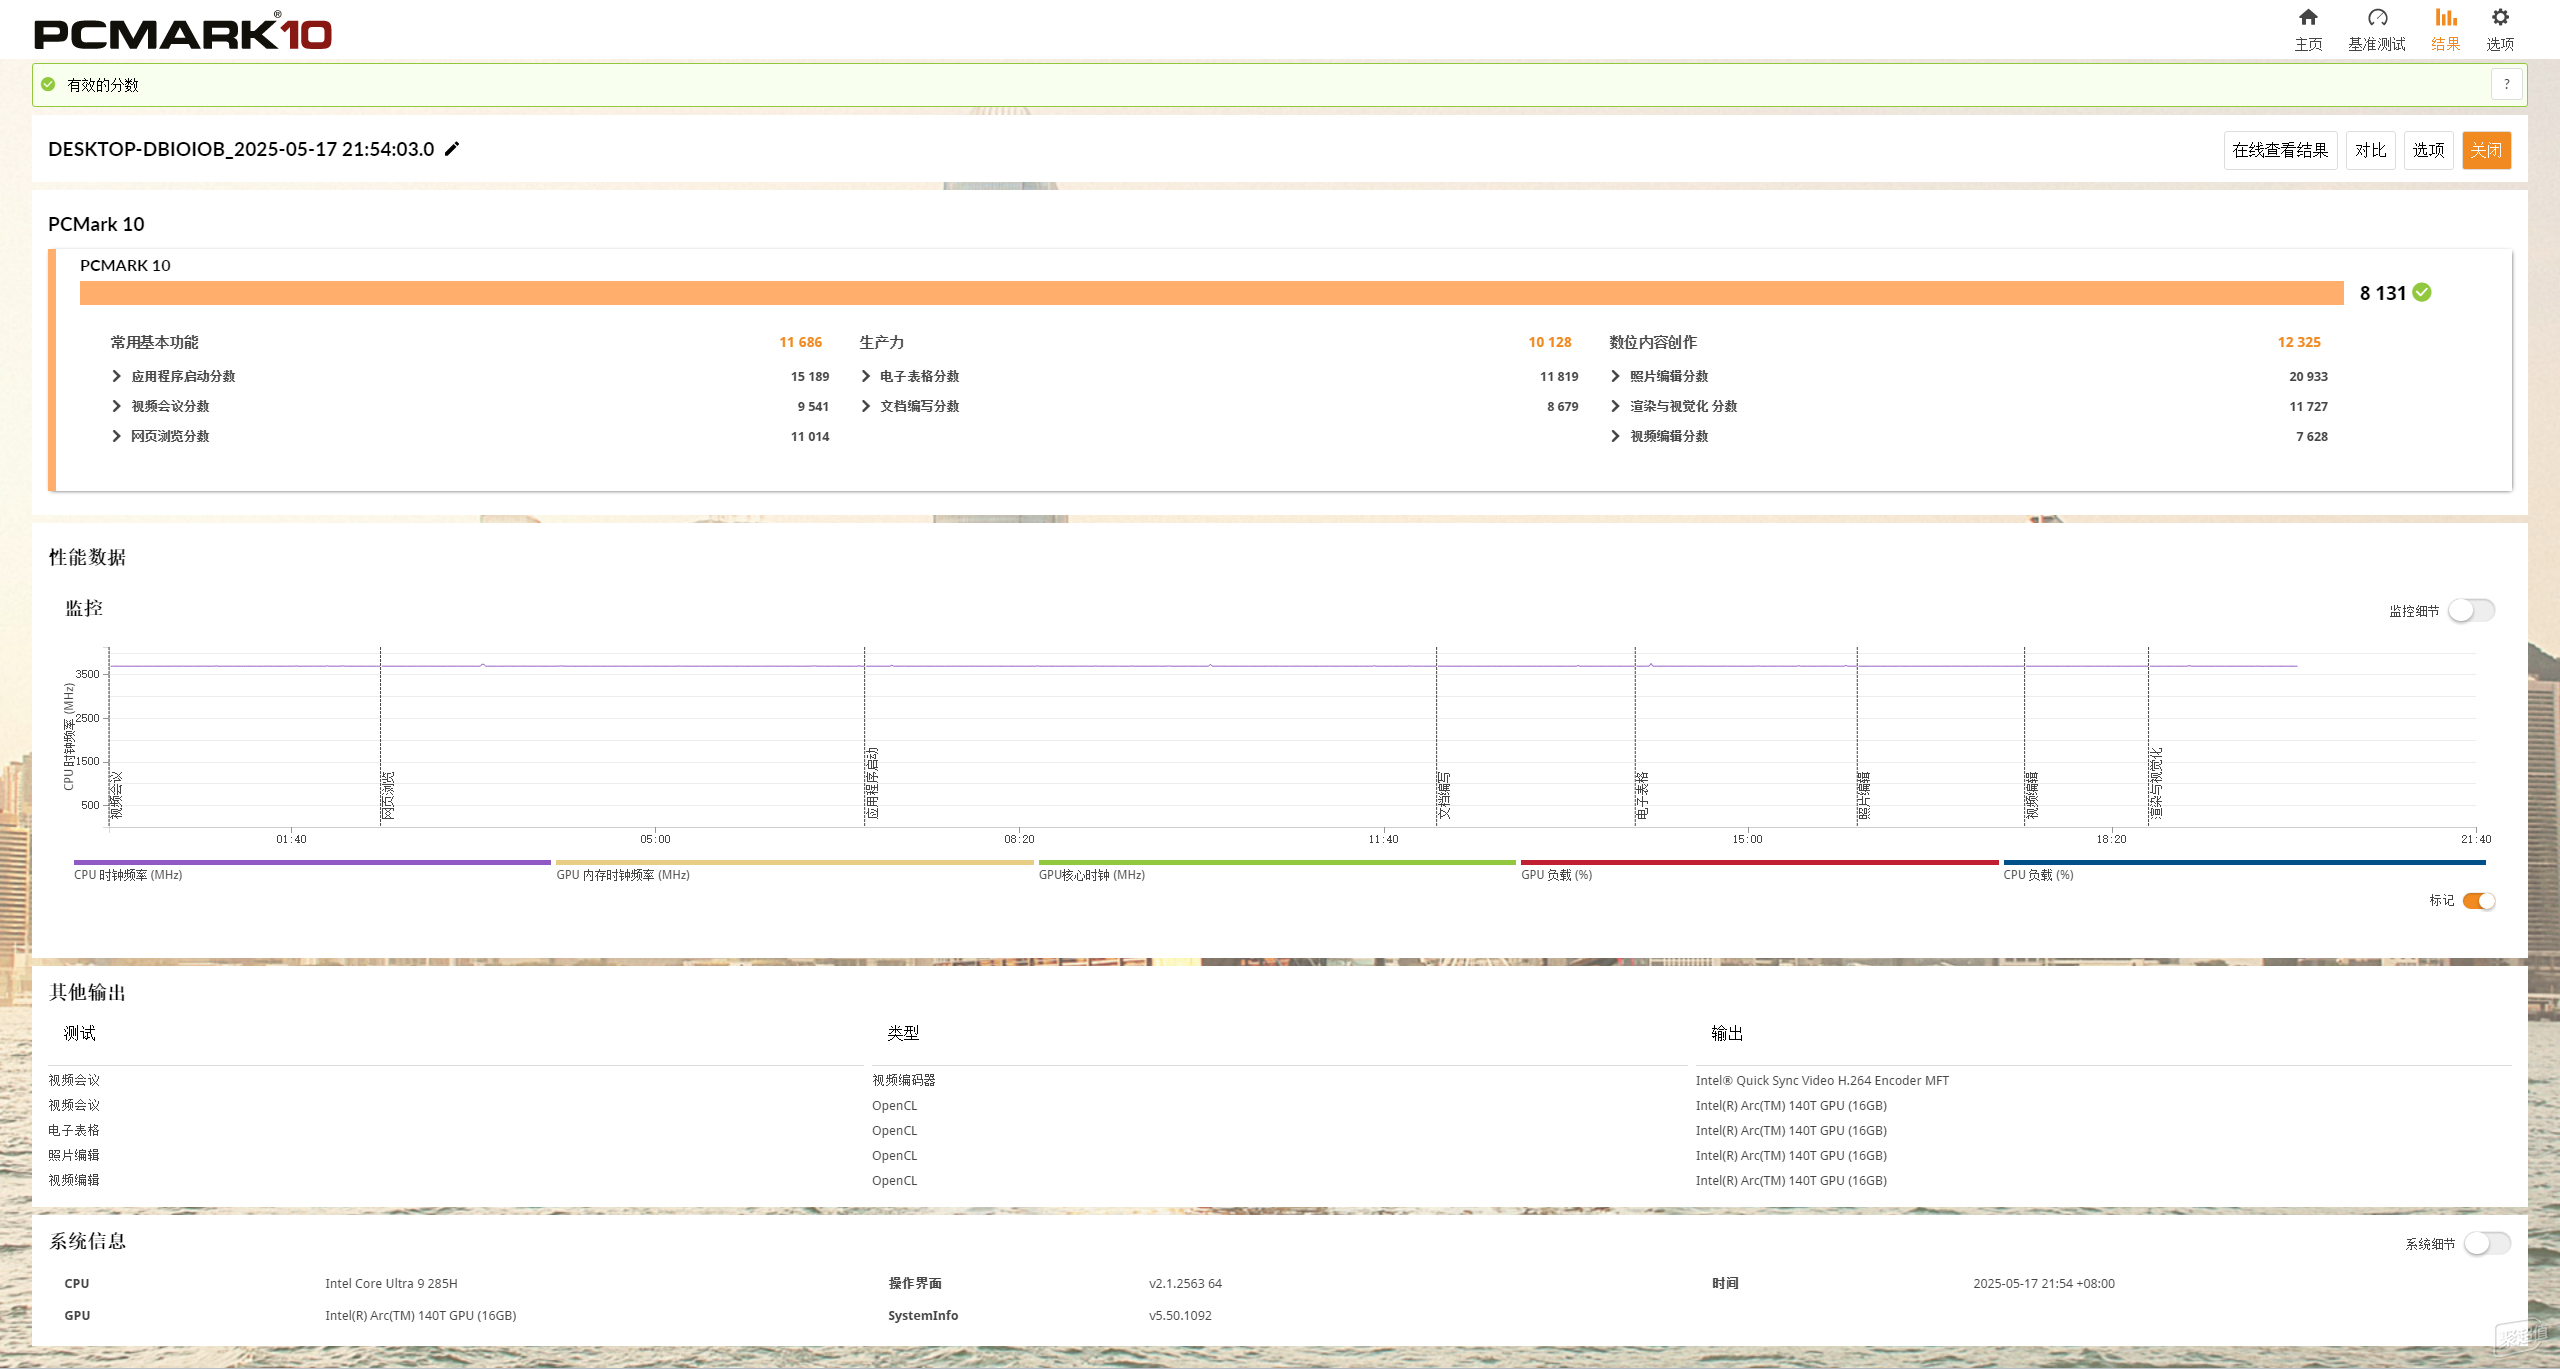This screenshot has width=2560, height=1369.
Task: Open the 选项 settings gear icon
Action: point(2500,18)
